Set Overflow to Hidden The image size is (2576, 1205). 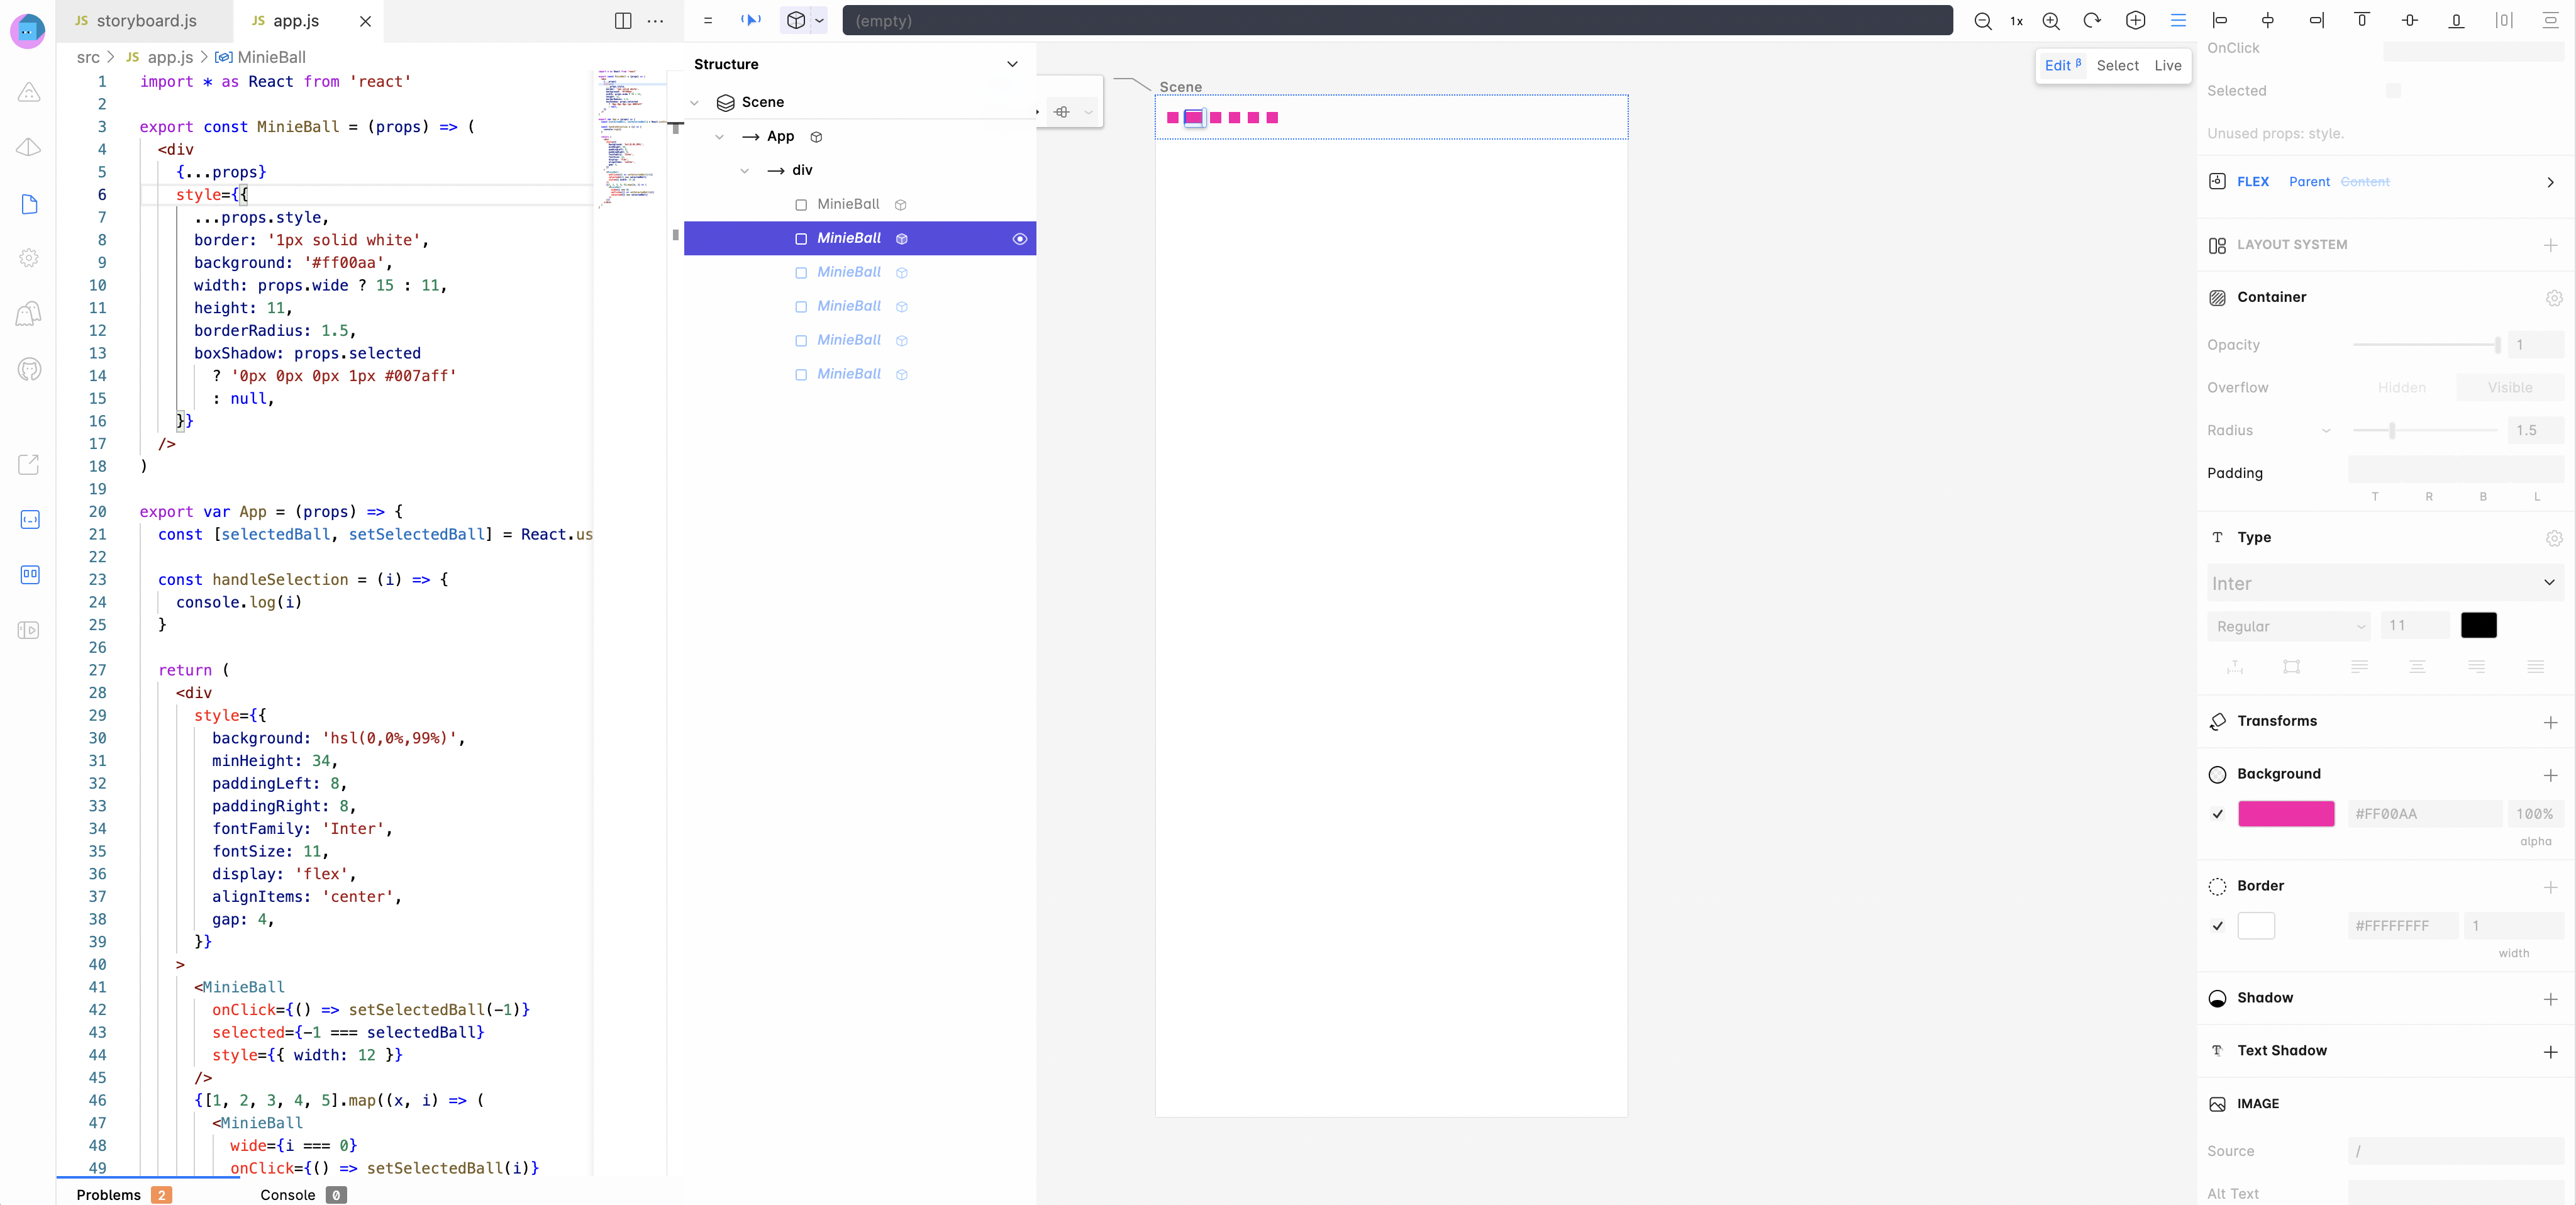2402,387
